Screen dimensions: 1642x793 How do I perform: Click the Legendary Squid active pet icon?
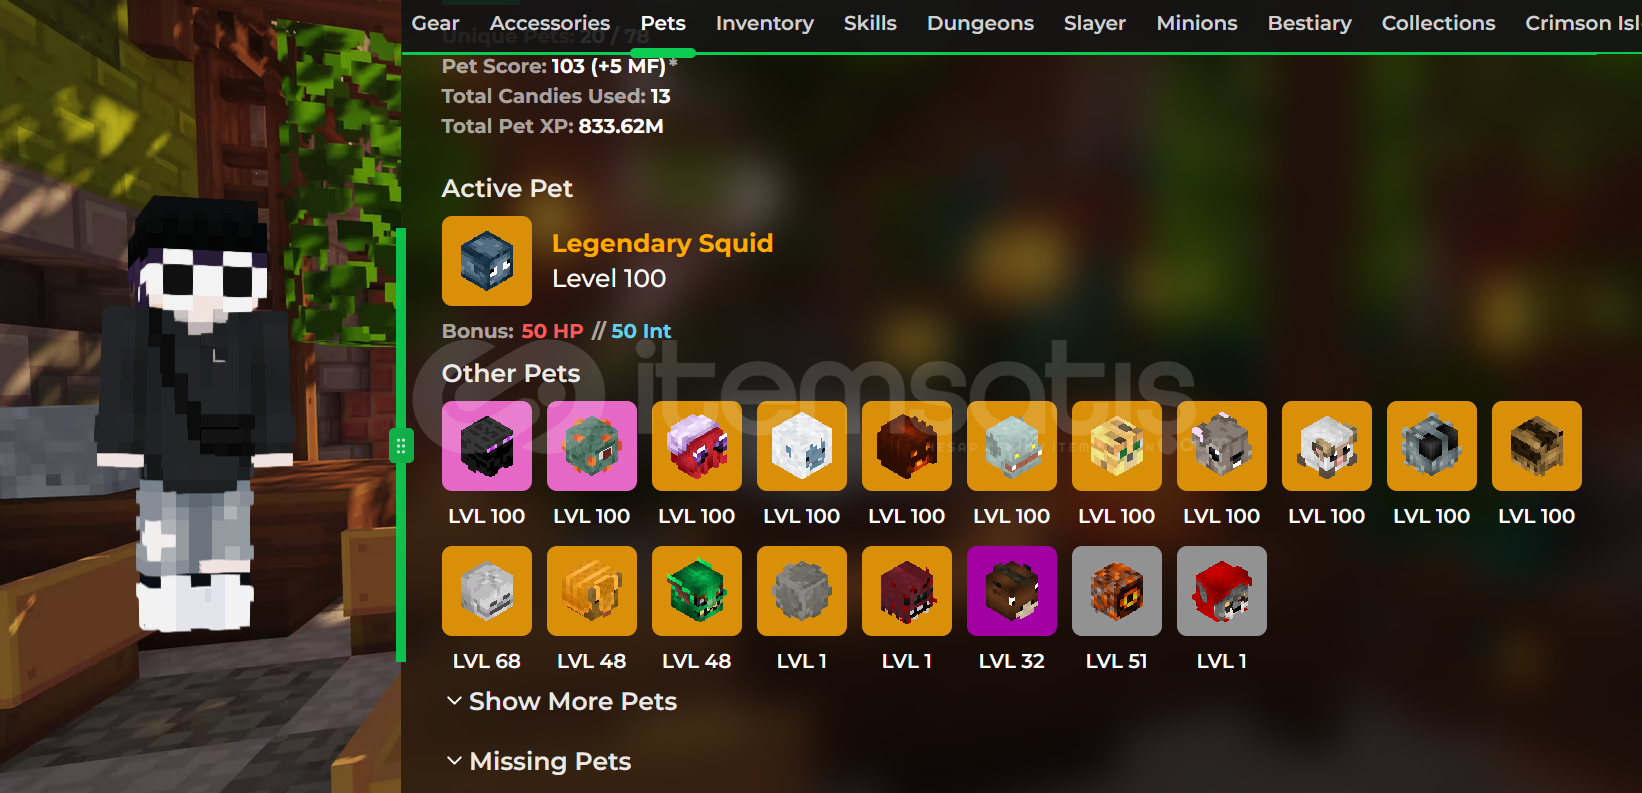487,261
